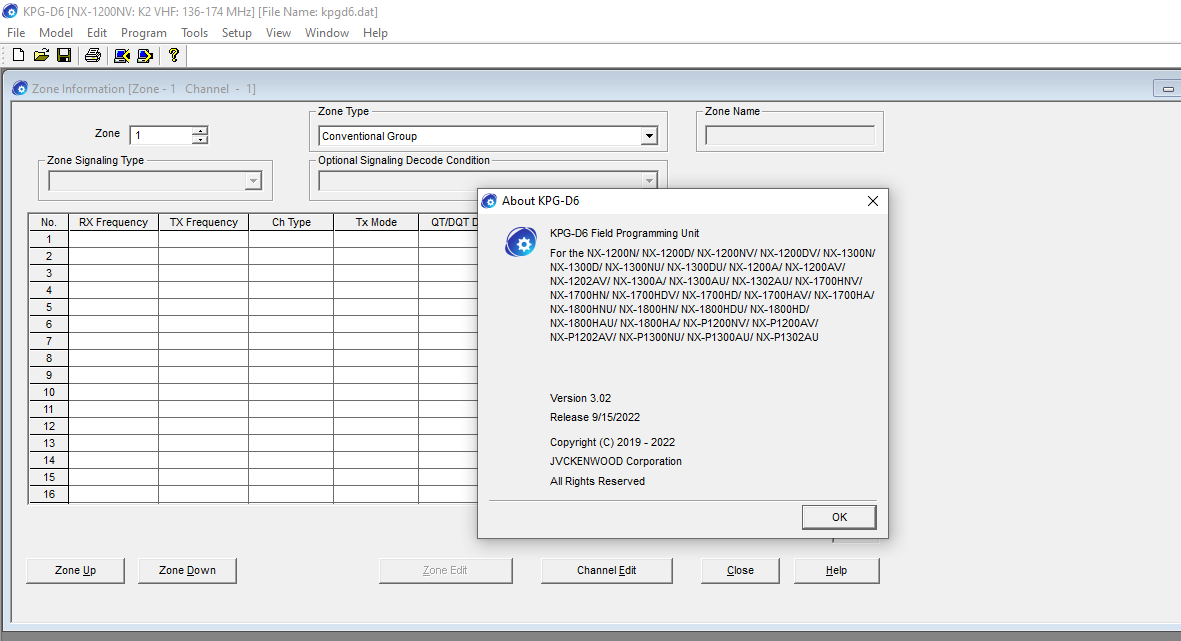Open the Help menu in menu bar
The image size is (1181, 641).
tap(375, 32)
